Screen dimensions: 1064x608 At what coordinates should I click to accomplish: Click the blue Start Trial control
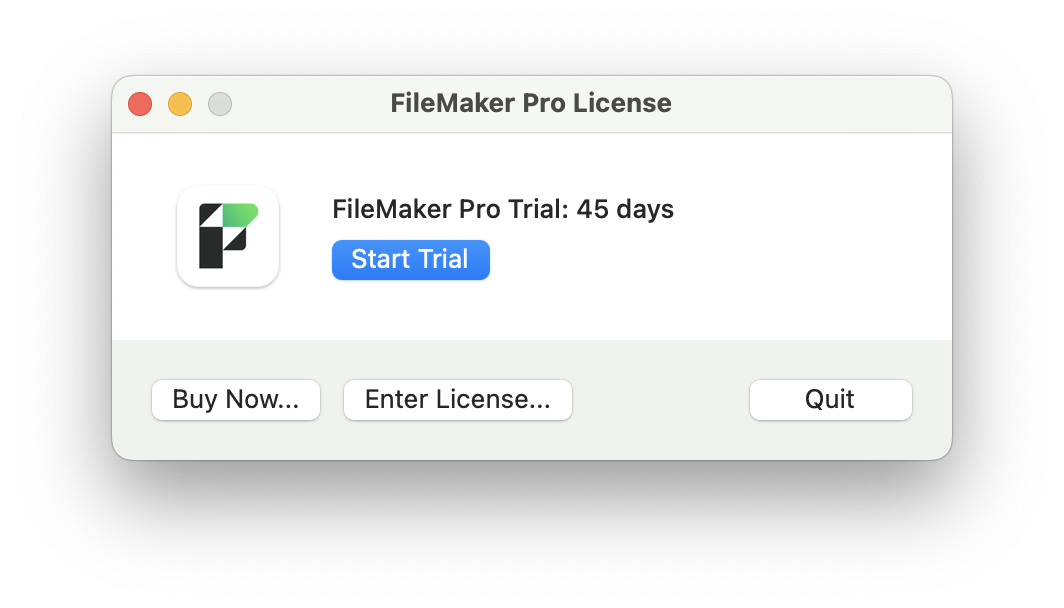(410, 259)
